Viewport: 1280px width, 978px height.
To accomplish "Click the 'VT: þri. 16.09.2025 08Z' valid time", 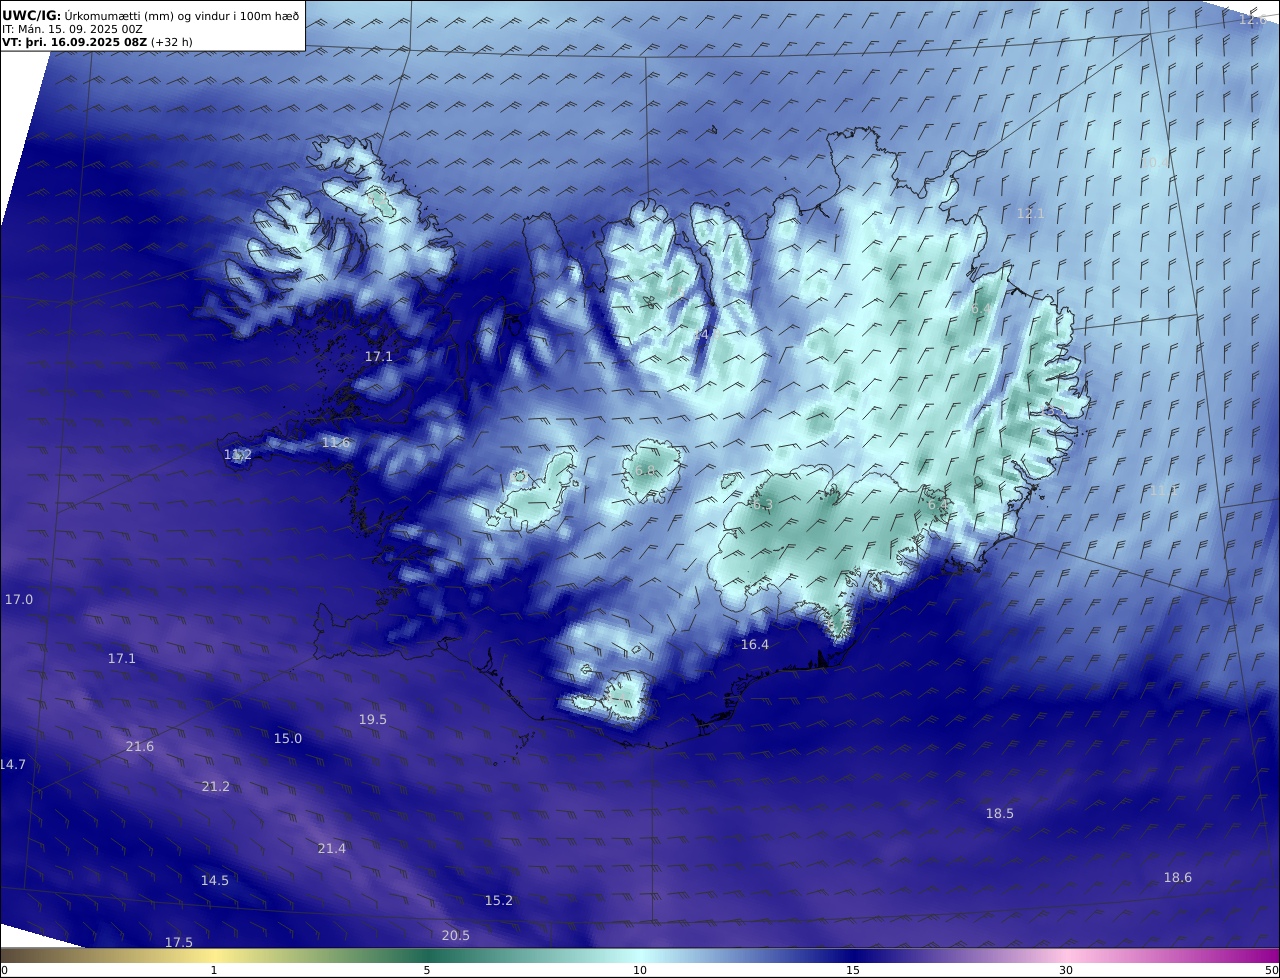I will (x=75, y=42).
